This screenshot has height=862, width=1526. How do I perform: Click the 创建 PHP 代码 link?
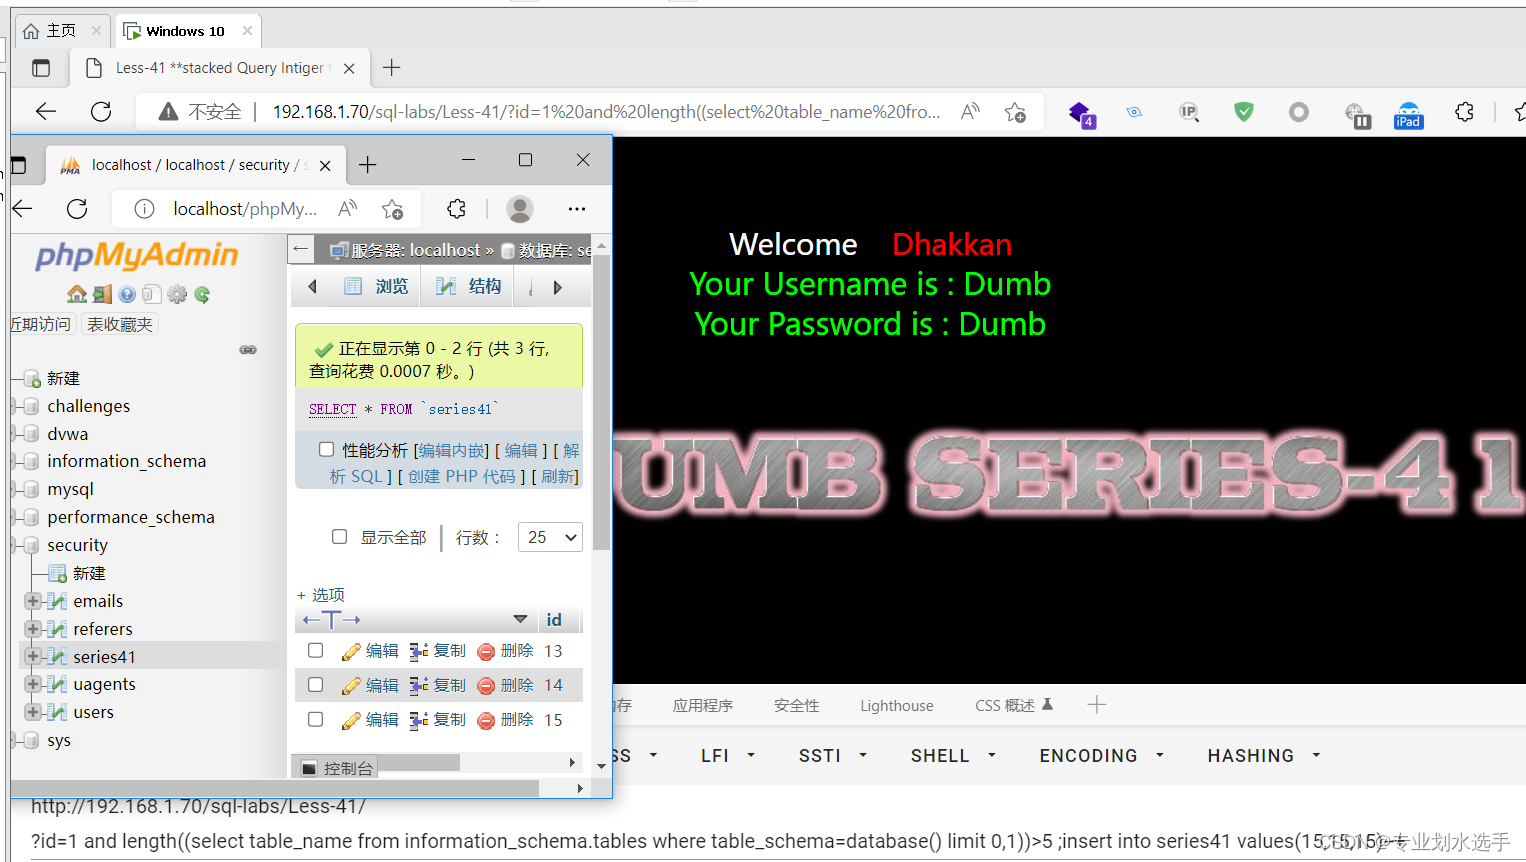point(461,476)
